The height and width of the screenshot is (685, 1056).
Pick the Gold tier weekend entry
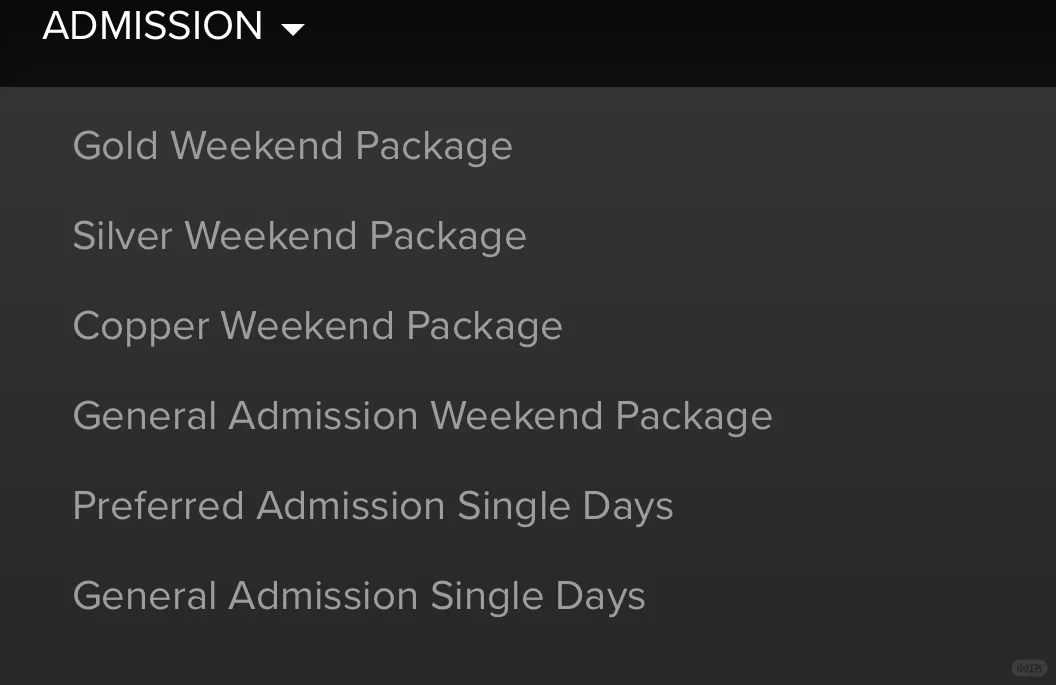point(292,146)
